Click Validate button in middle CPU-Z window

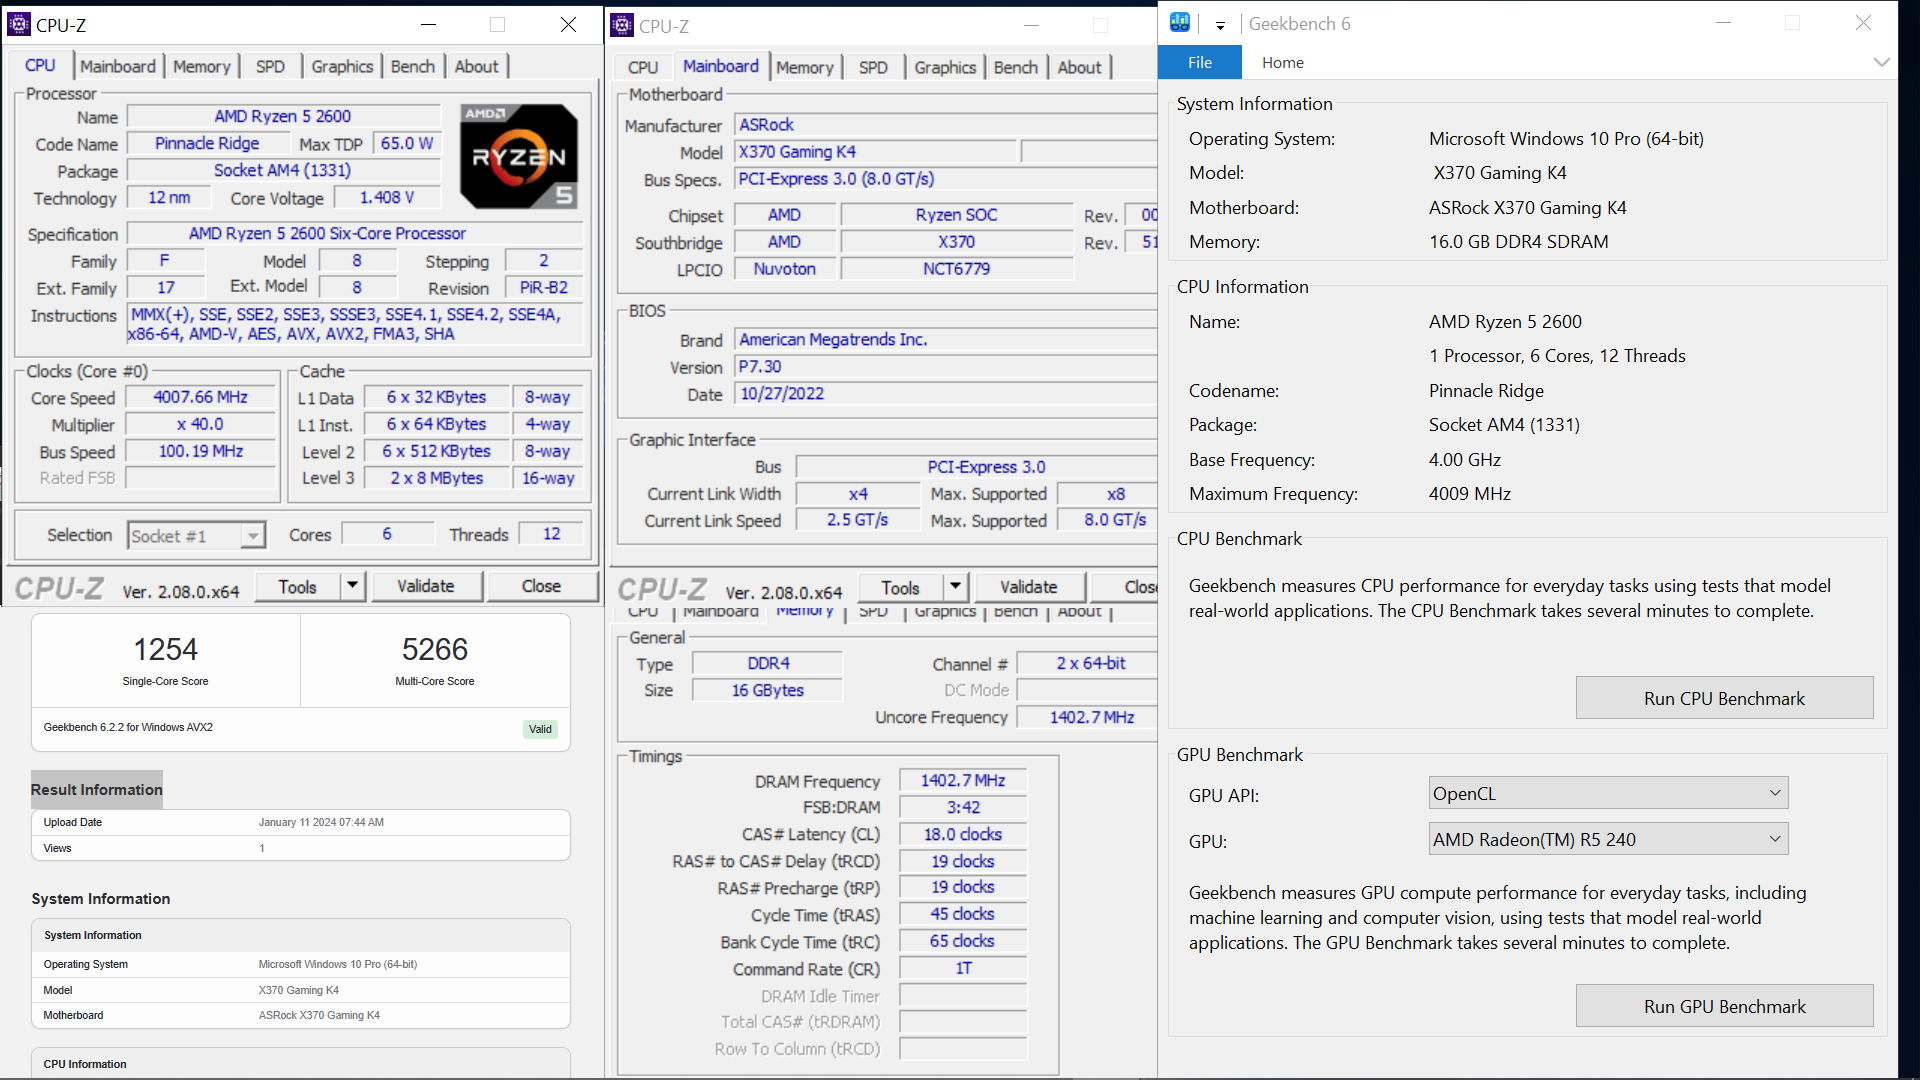(x=1029, y=587)
